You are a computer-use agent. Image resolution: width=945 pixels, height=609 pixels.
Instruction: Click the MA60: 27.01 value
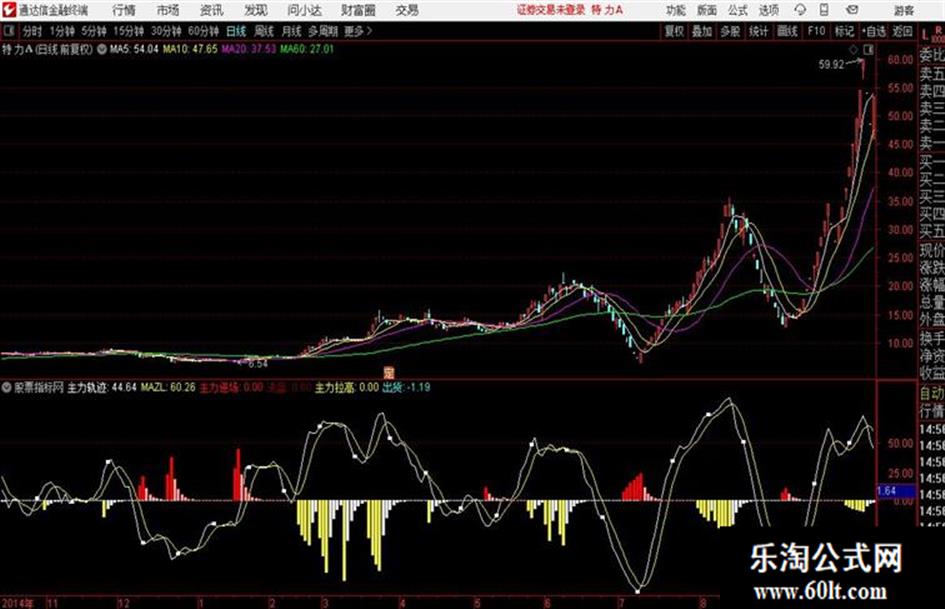coord(306,49)
